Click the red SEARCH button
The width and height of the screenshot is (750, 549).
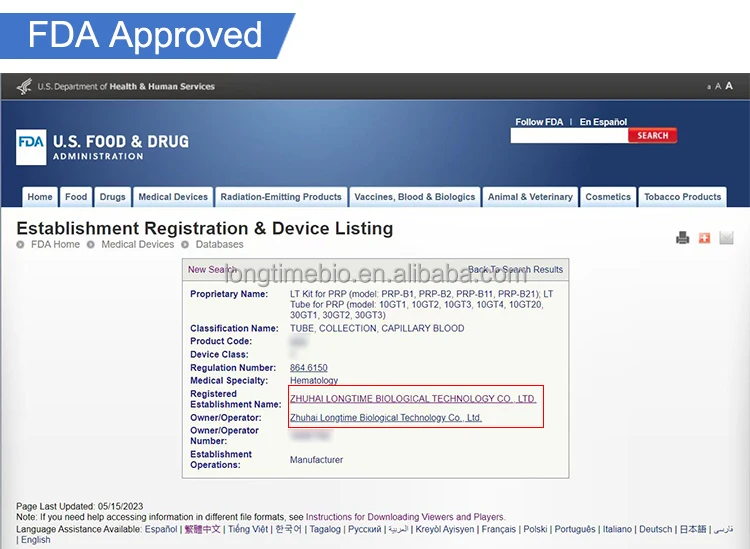click(652, 135)
